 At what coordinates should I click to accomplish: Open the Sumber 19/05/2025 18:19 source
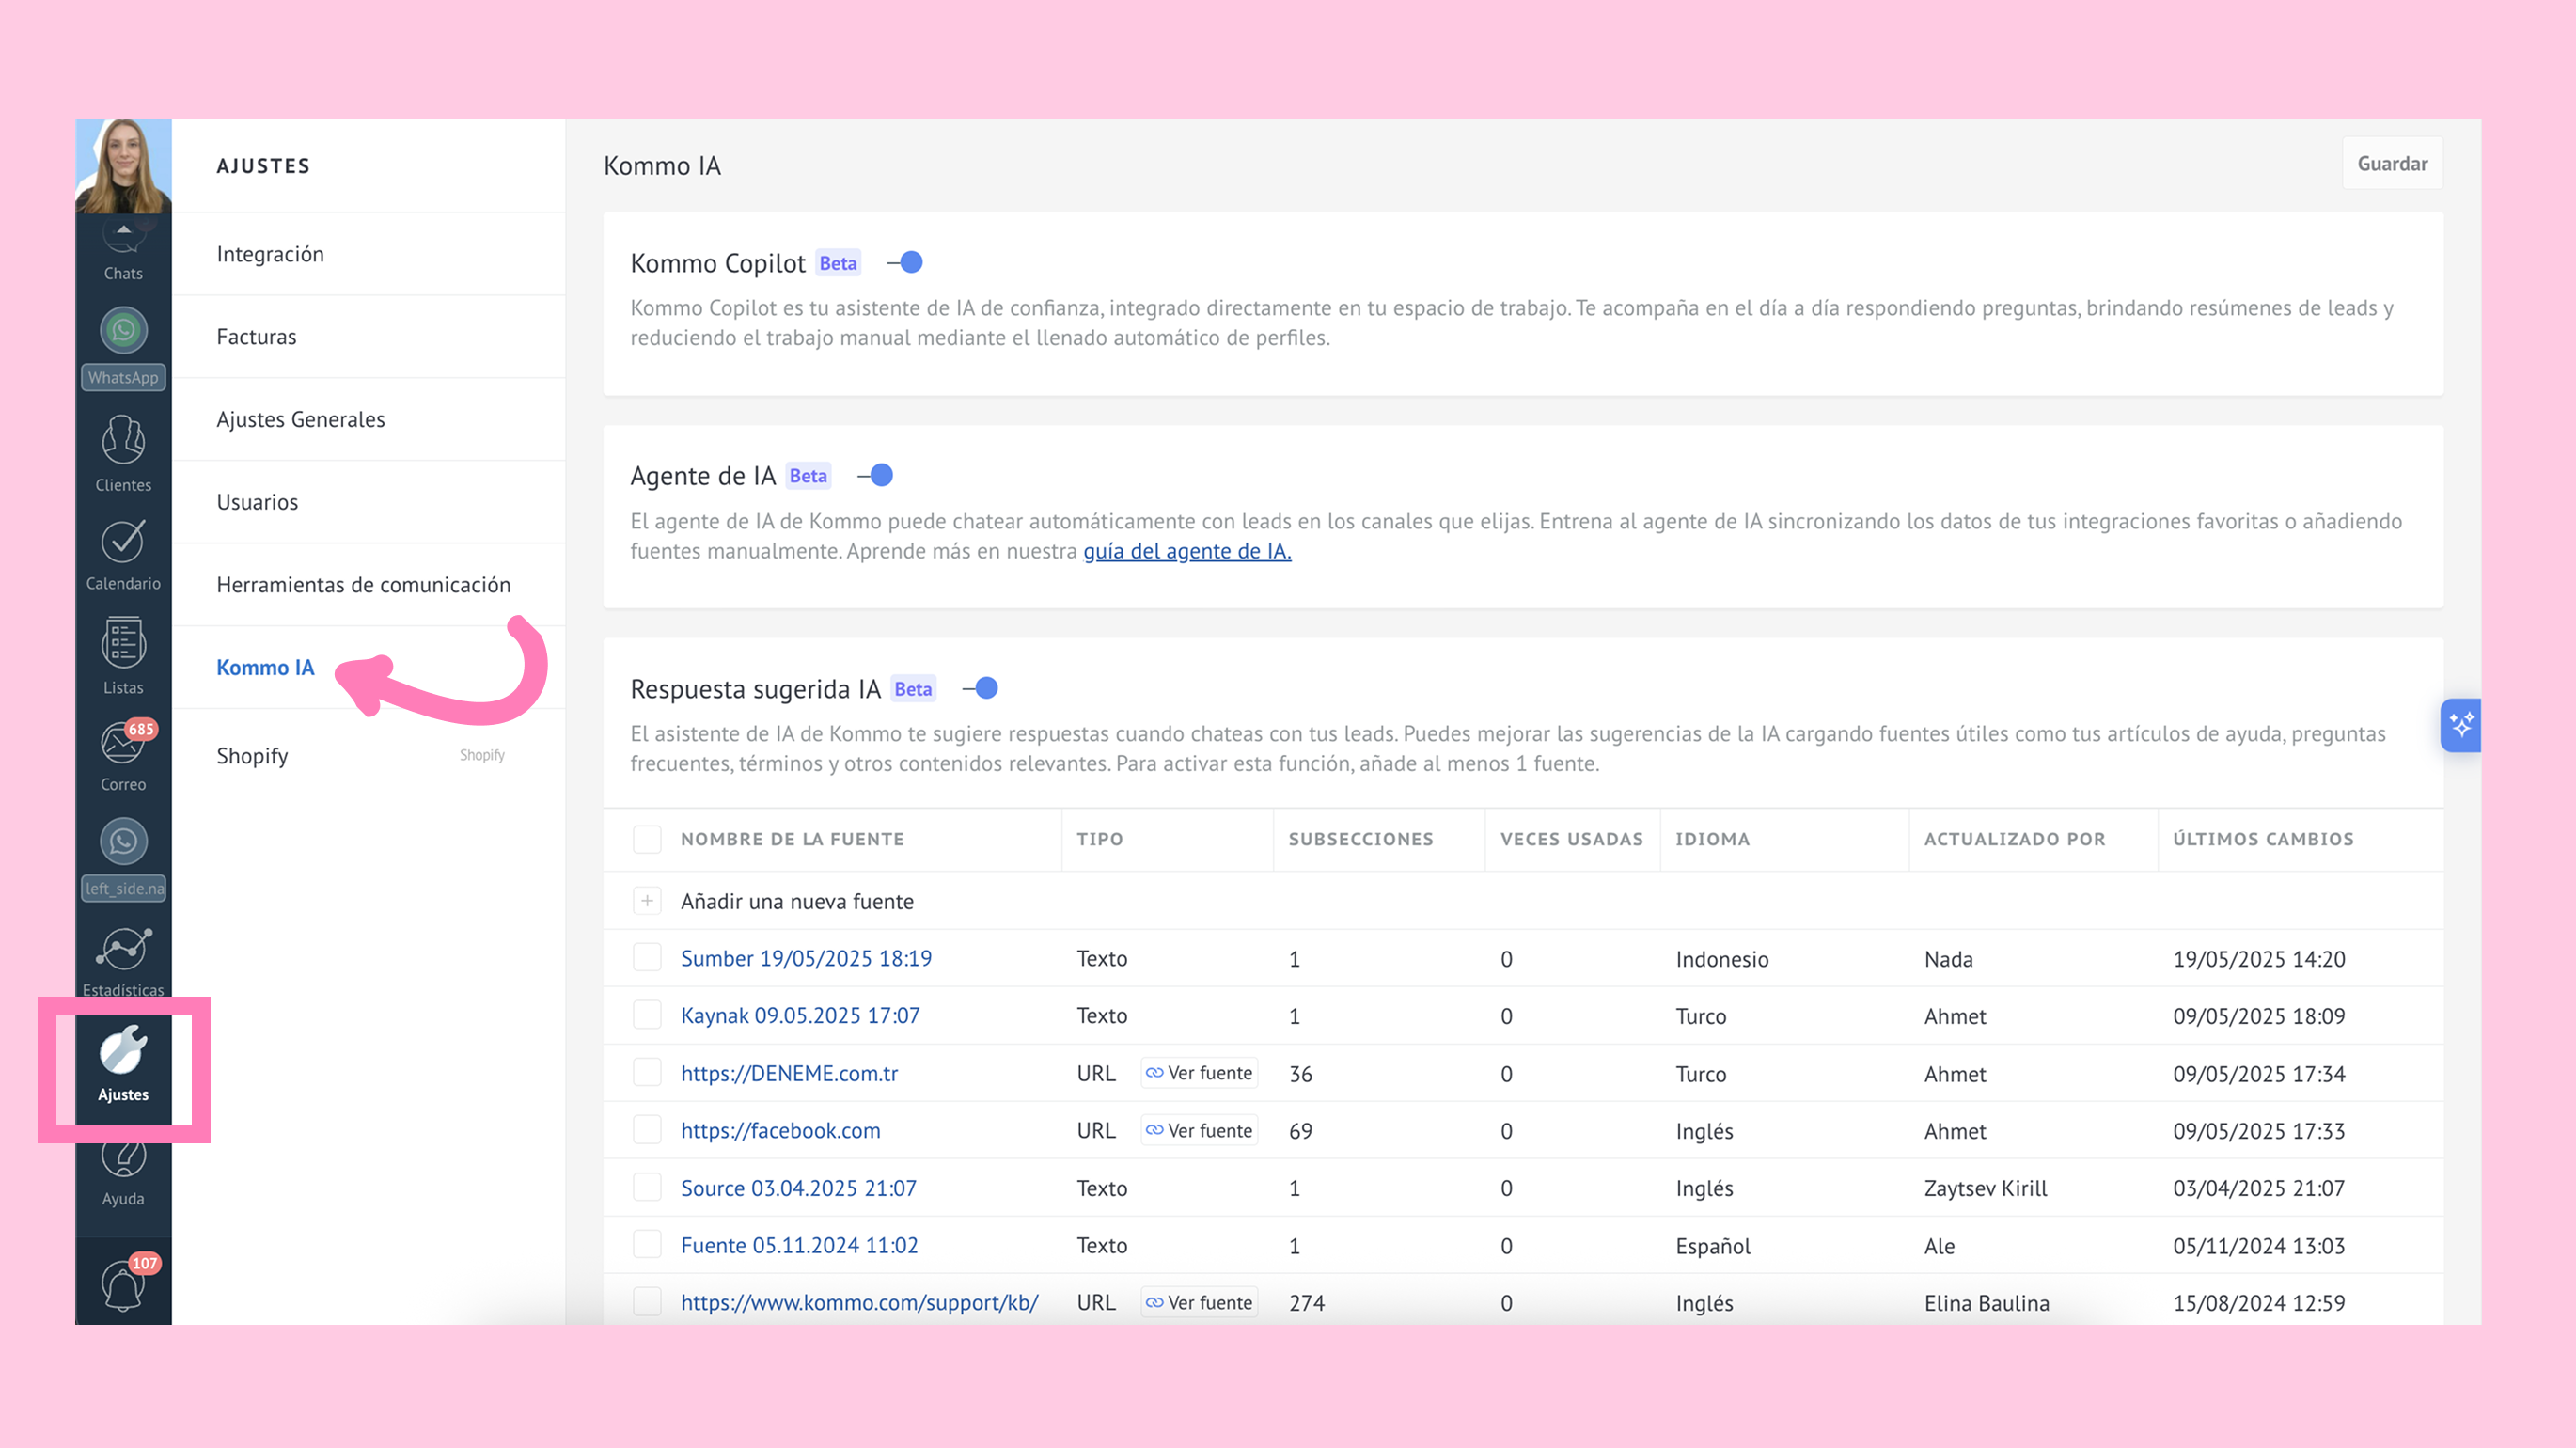806,958
